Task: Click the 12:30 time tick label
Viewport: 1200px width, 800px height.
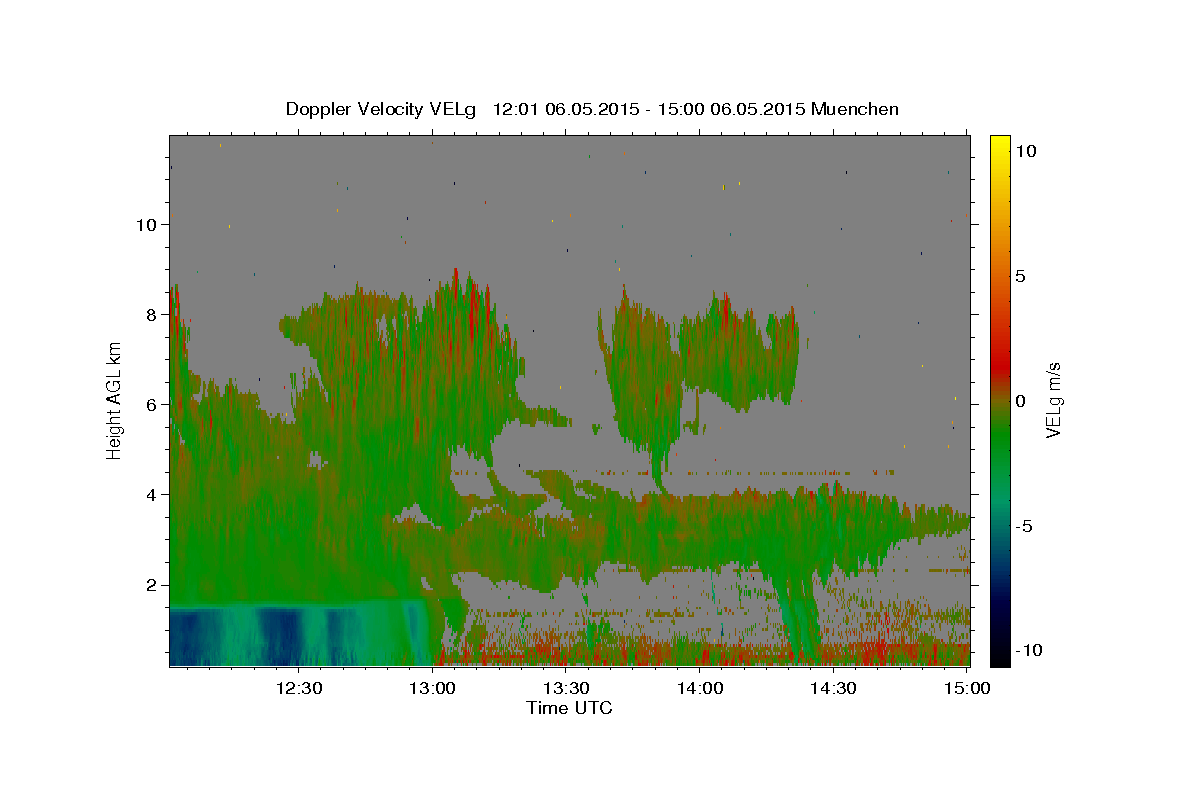Action: [x=299, y=688]
